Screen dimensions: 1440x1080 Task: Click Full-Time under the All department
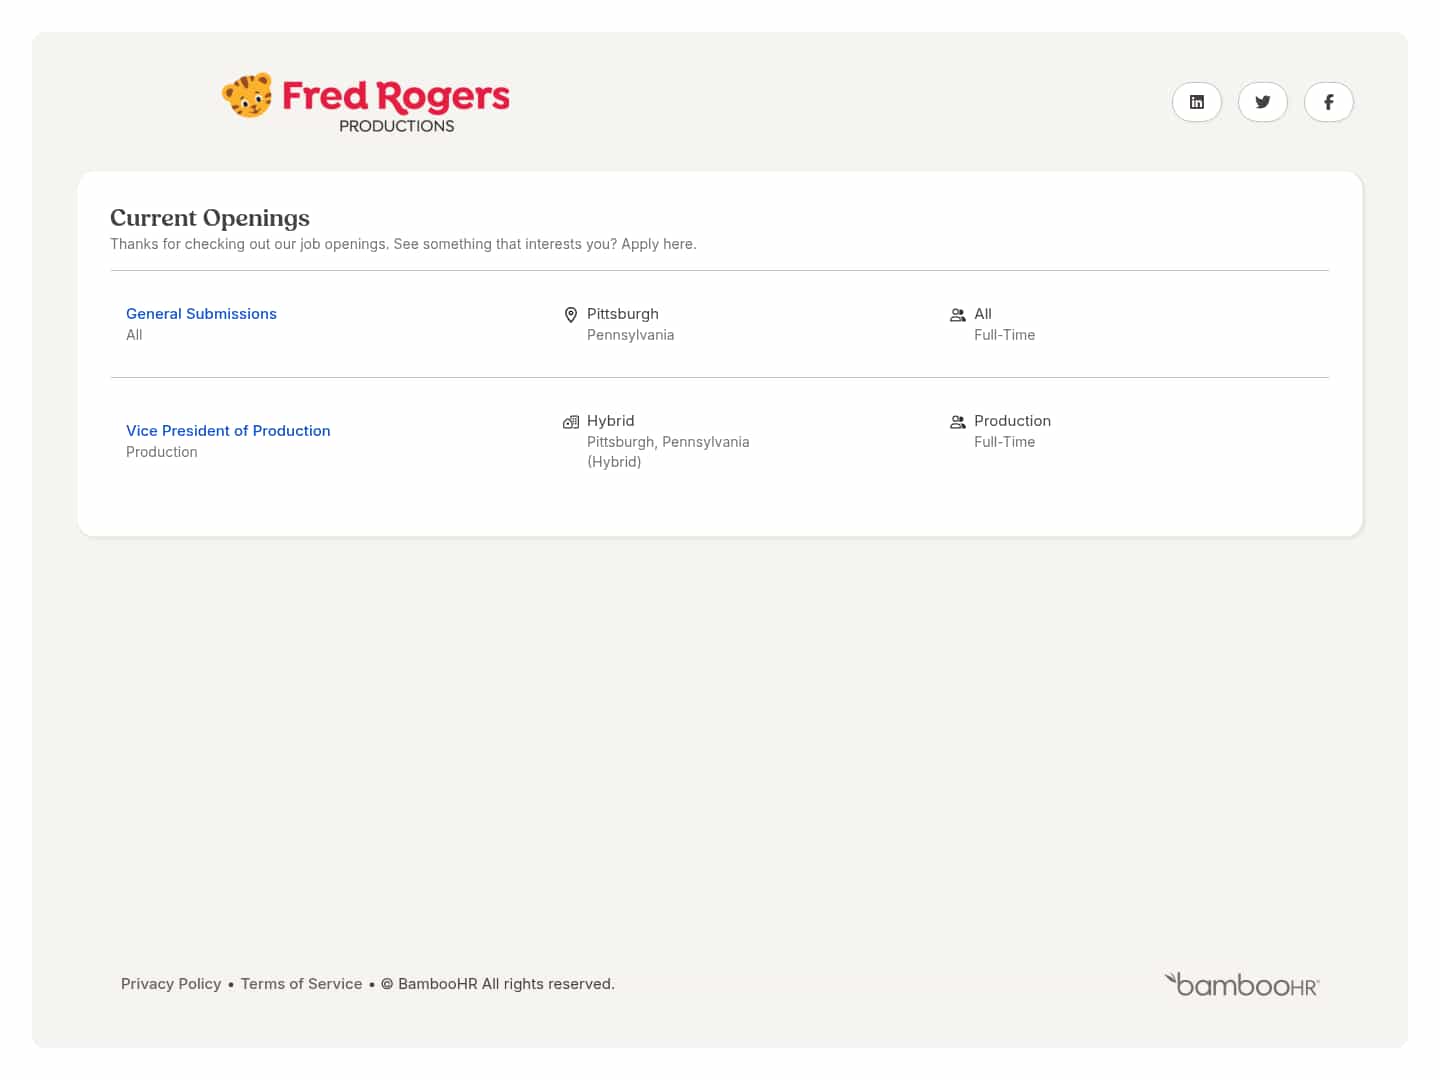tap(1004, 335)
